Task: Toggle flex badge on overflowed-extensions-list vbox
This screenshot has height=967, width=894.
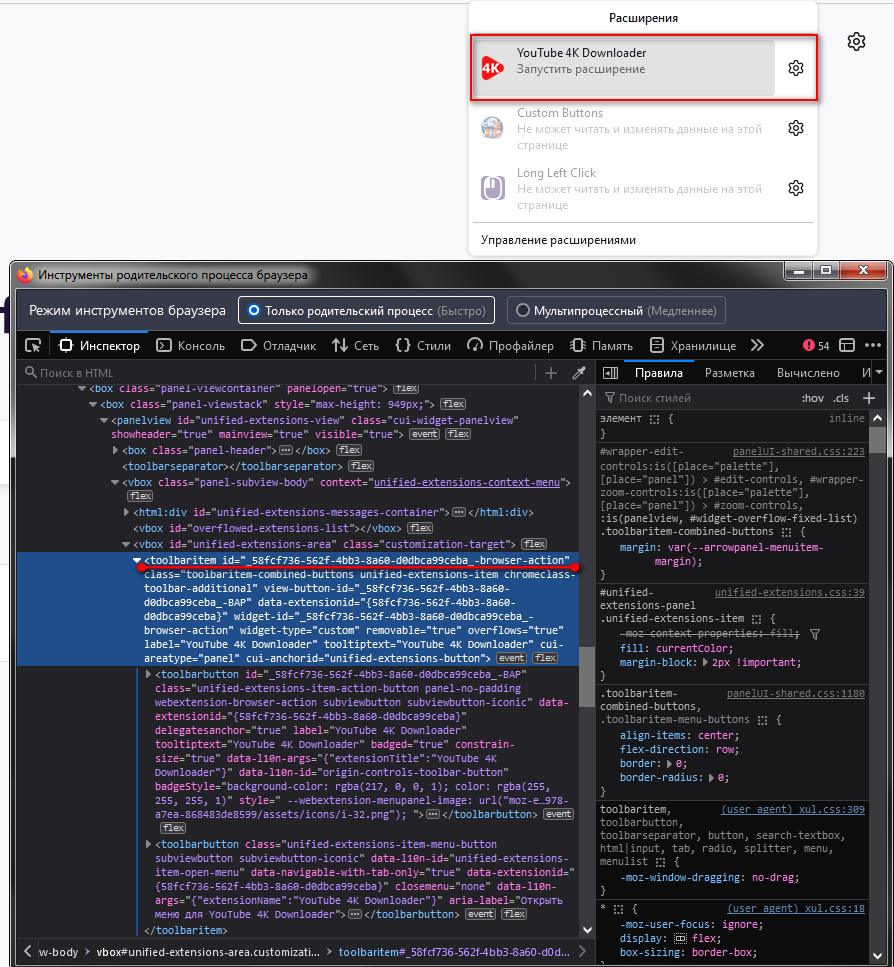Action: (420, 528)
